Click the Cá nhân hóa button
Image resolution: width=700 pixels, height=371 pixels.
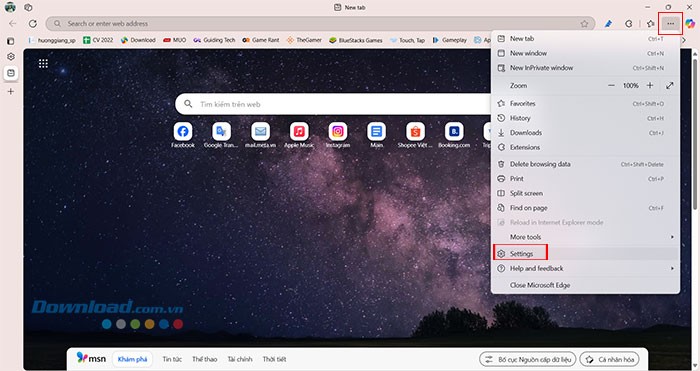point(609,359)
